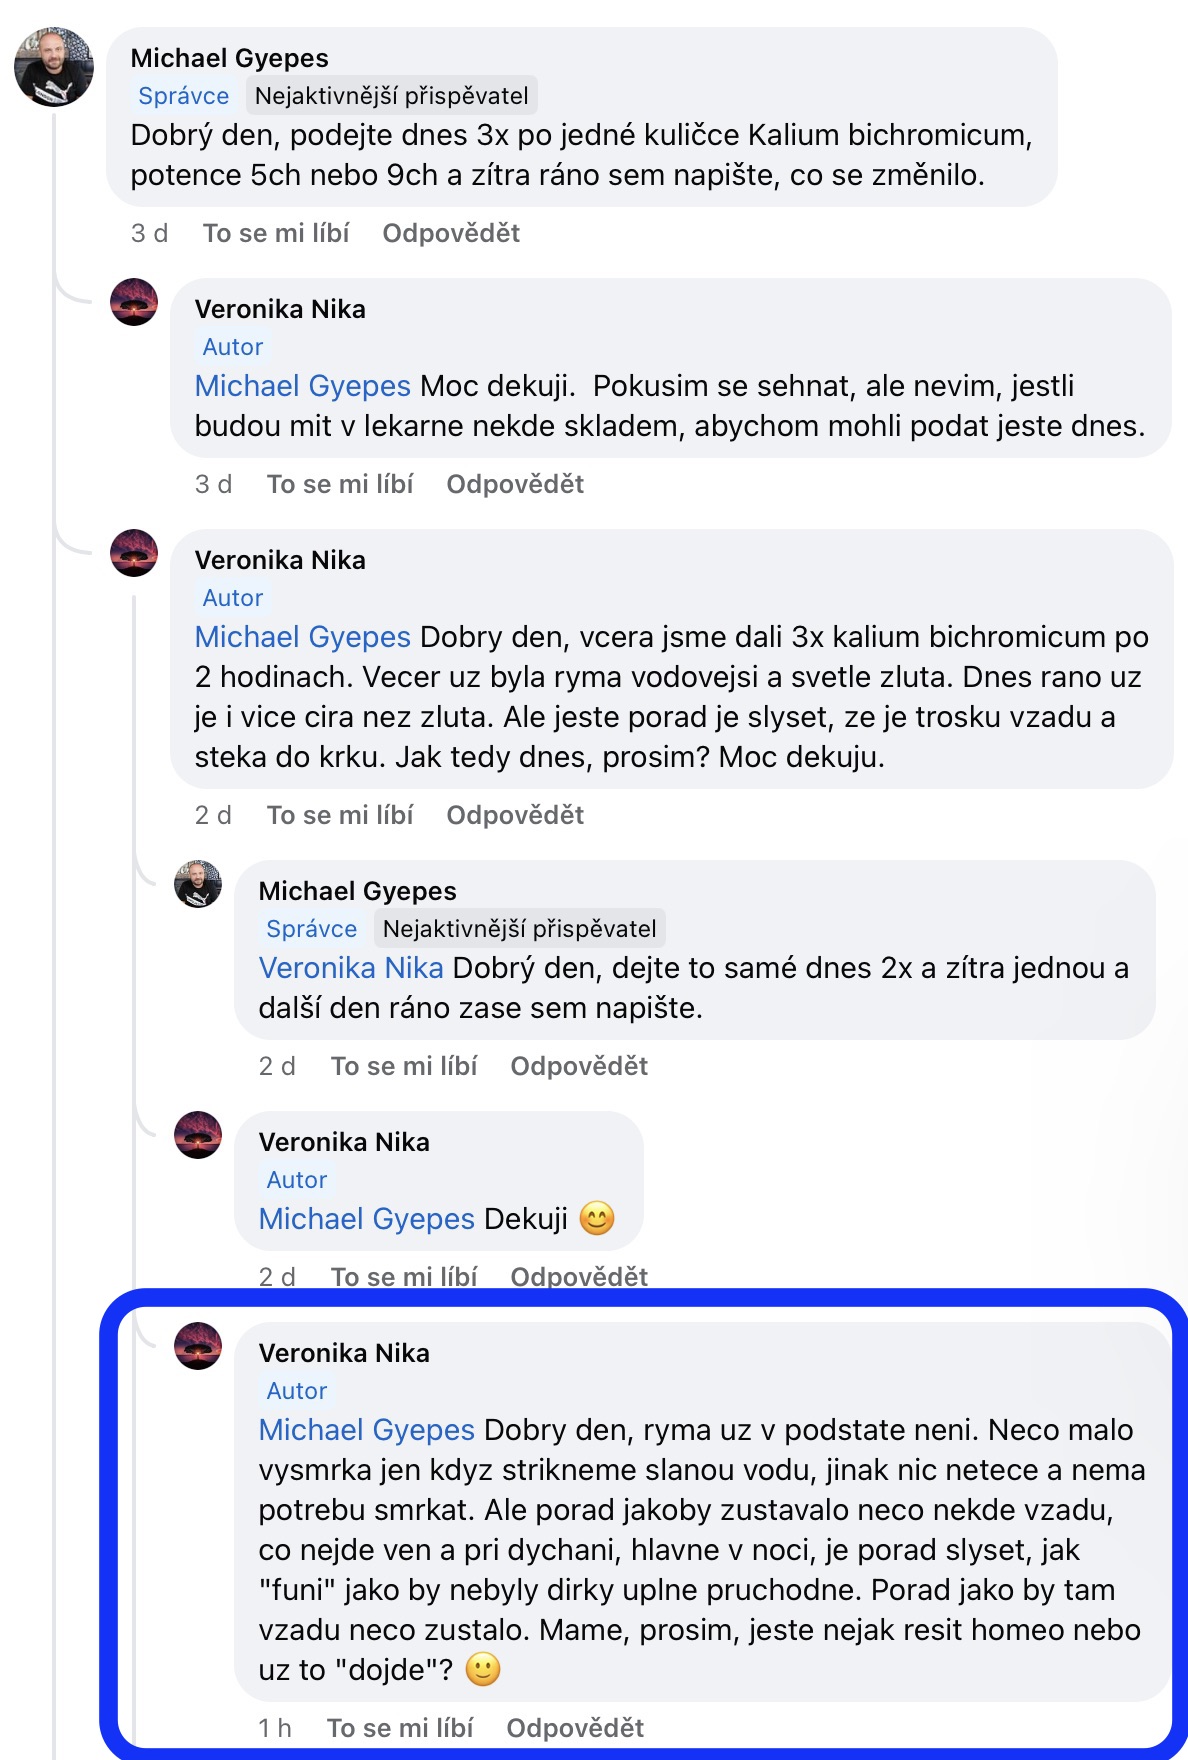
Task: Click the smiley emoji ending the last comment
Action: coord(483,1670)
